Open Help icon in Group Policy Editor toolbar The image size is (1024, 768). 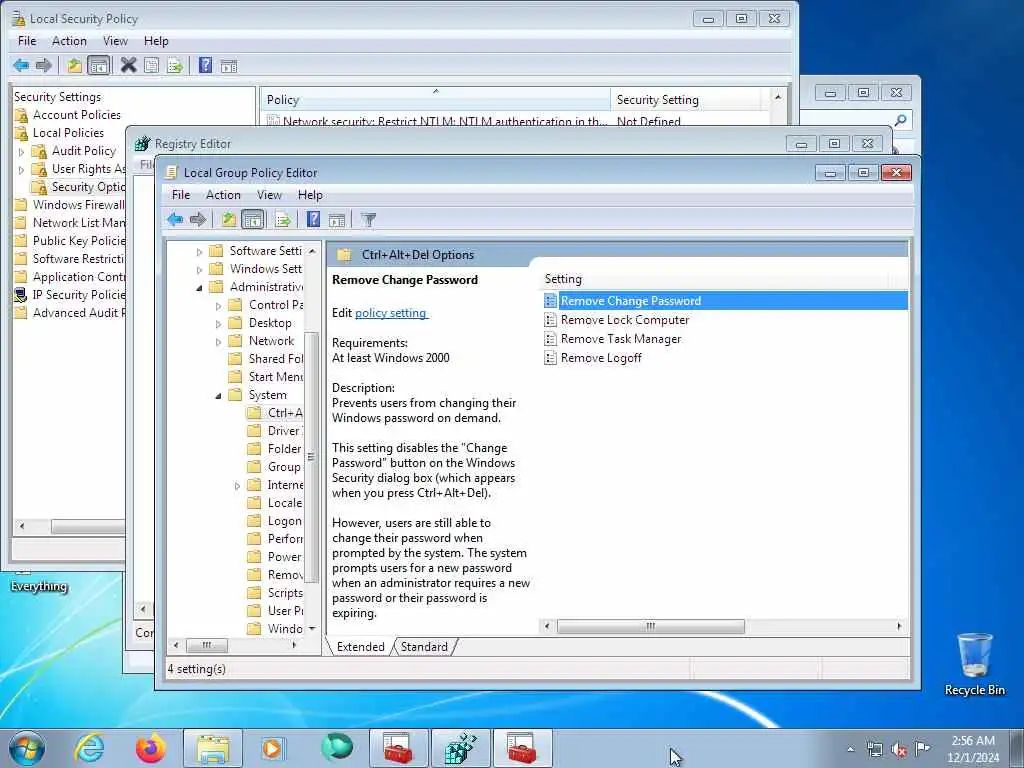click(x=313, y=219)
